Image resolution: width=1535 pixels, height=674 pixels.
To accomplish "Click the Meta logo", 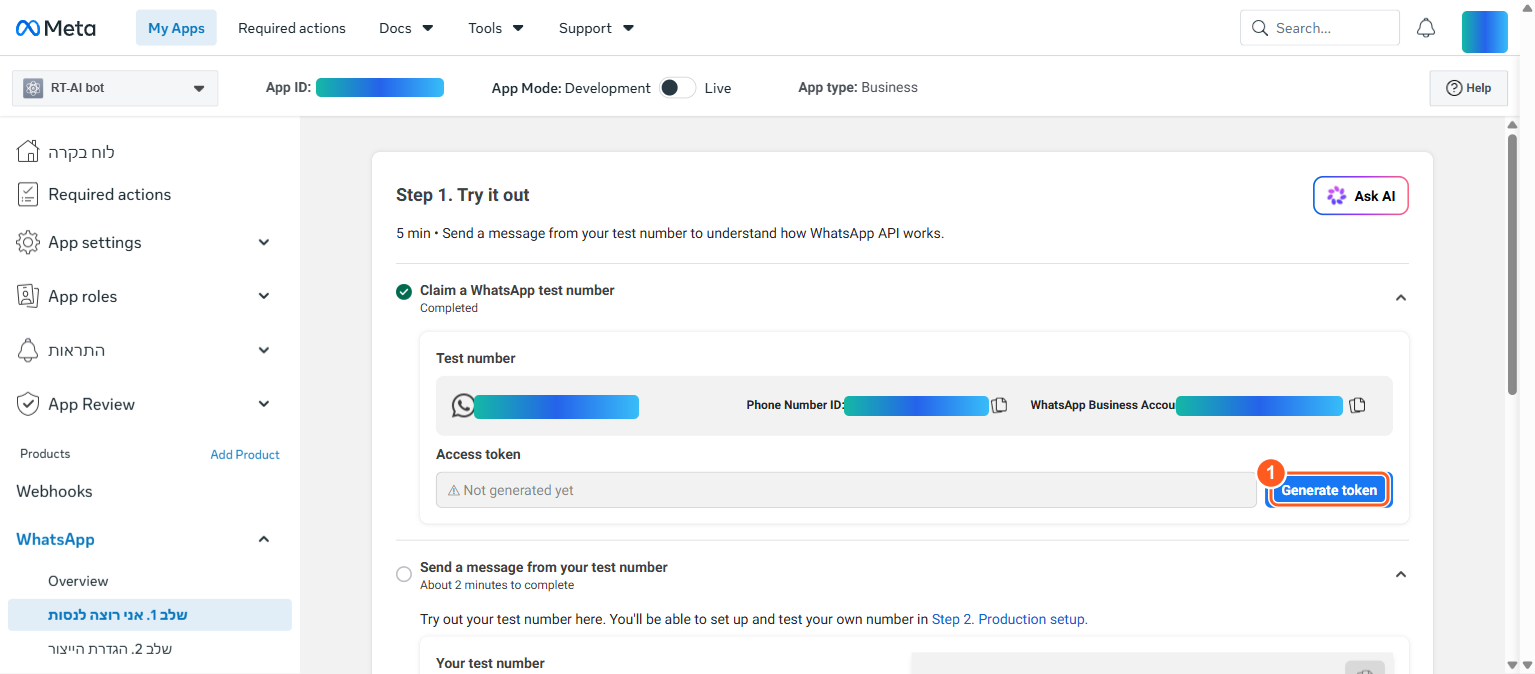I will (x=56, y=28).
